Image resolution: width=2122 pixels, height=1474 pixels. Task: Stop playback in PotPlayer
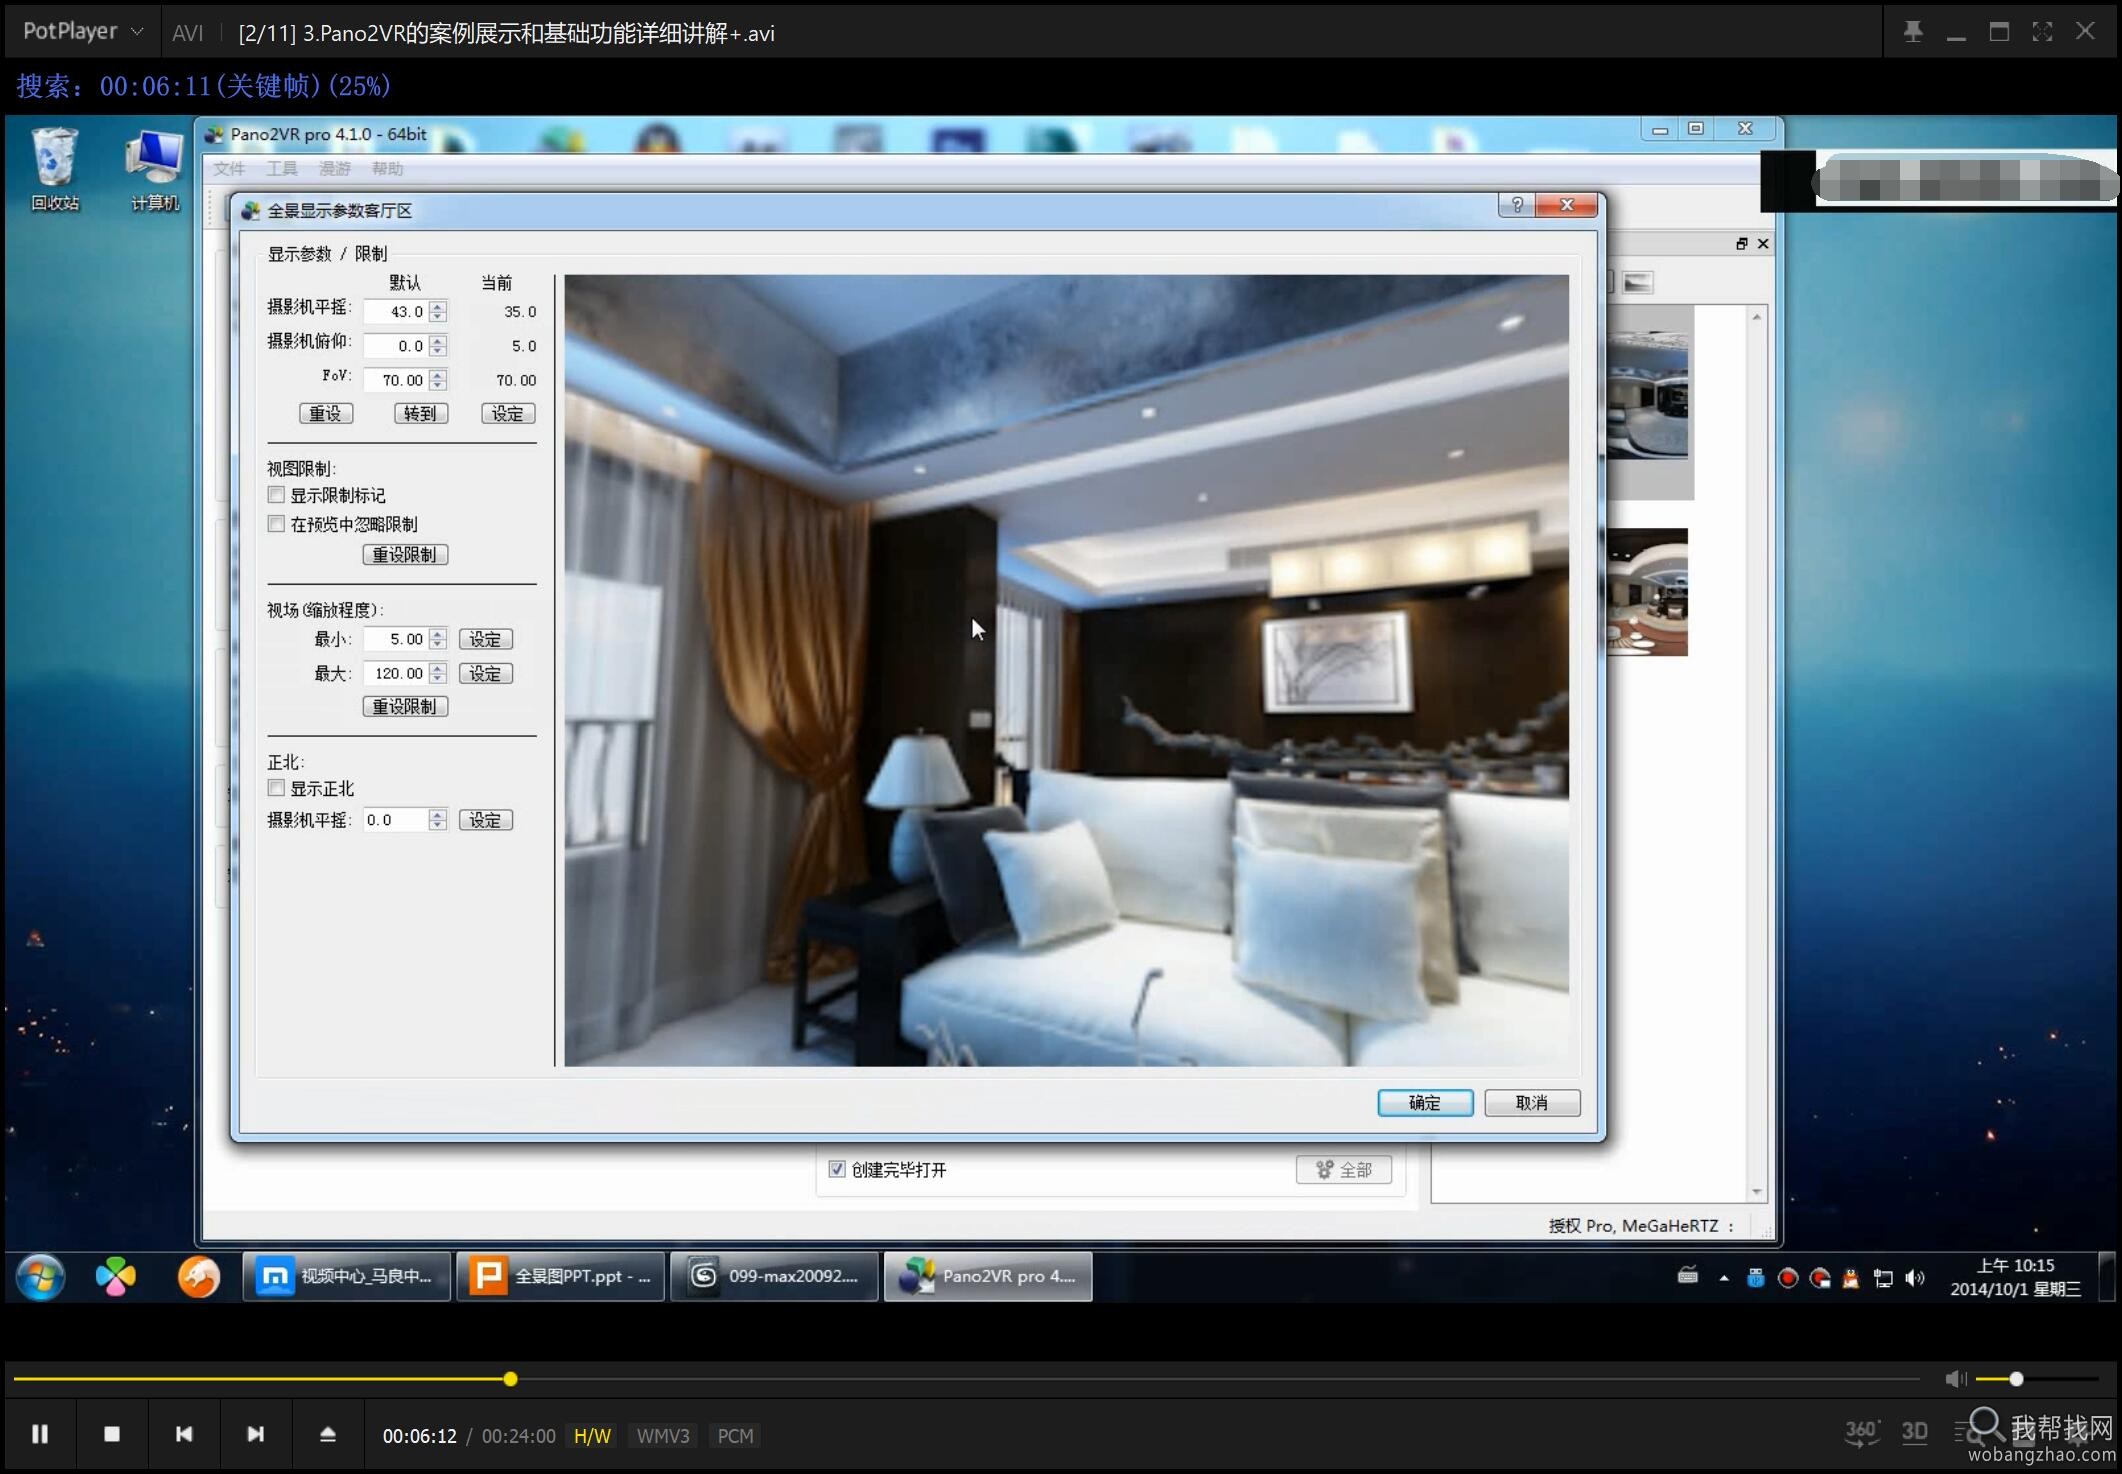coord(112,1434)
